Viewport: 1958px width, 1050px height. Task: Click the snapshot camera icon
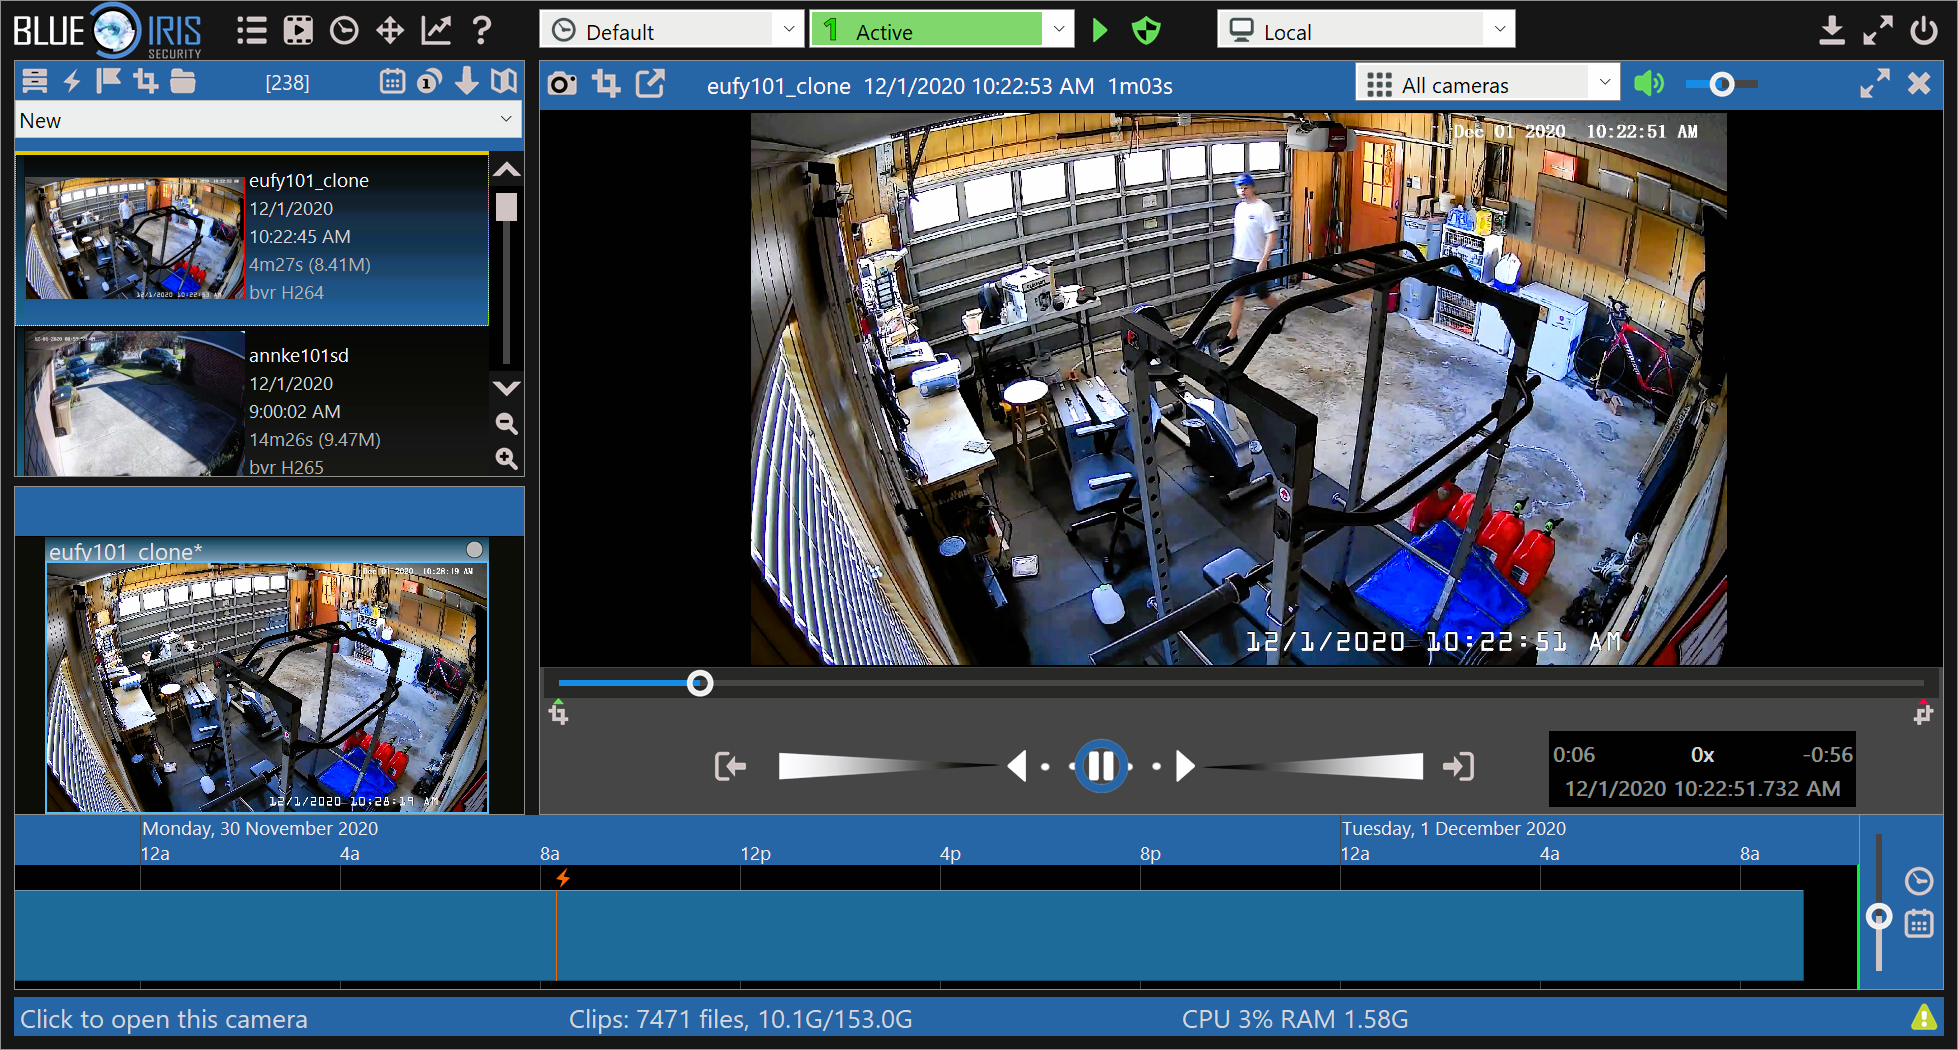563,85
